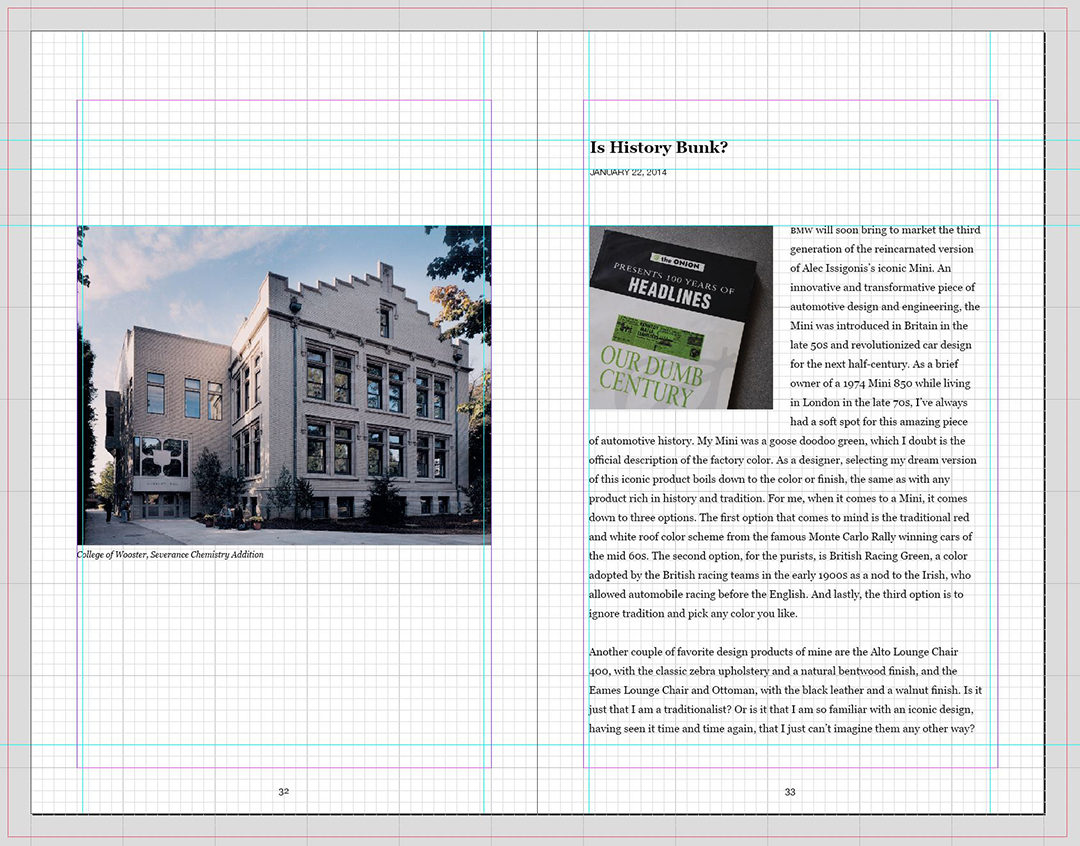Viewport: 1080px width, 846px height.
Task: Click the "Is History Bunk?" headline
Action: point(658,148)
